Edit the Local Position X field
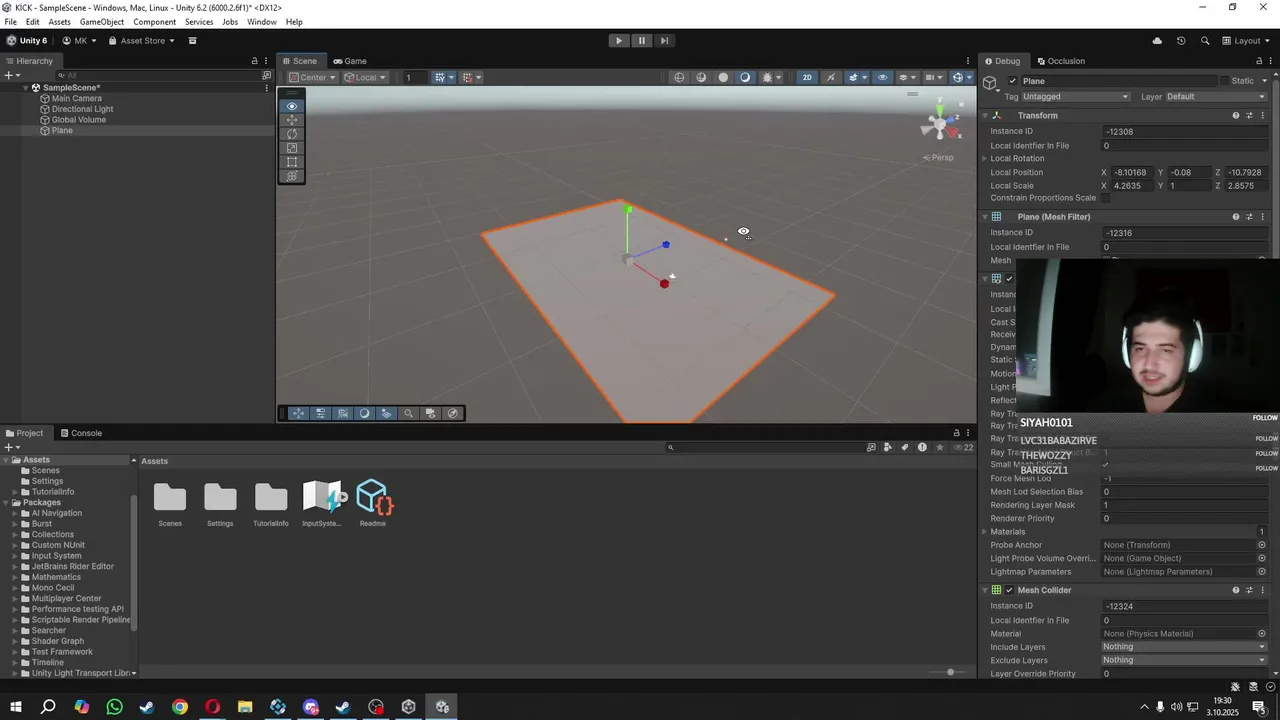The height and width of the screenshot is (720, 1280). click(1132, 172)
